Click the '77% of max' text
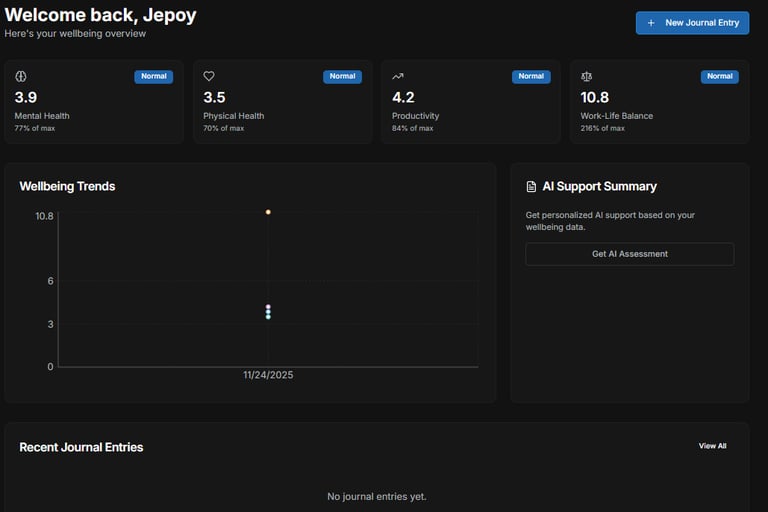The height and width of the screenshot is (512, 768). pos(35,128)
